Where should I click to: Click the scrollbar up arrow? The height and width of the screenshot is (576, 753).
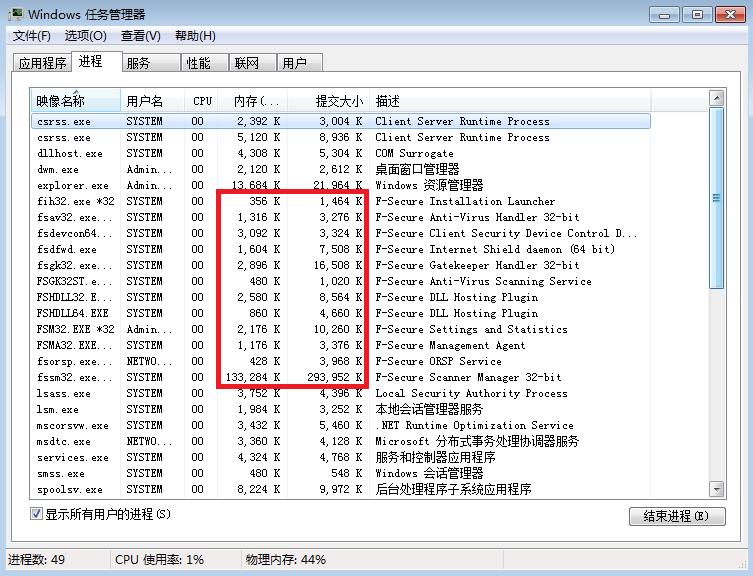click(715, 99)
